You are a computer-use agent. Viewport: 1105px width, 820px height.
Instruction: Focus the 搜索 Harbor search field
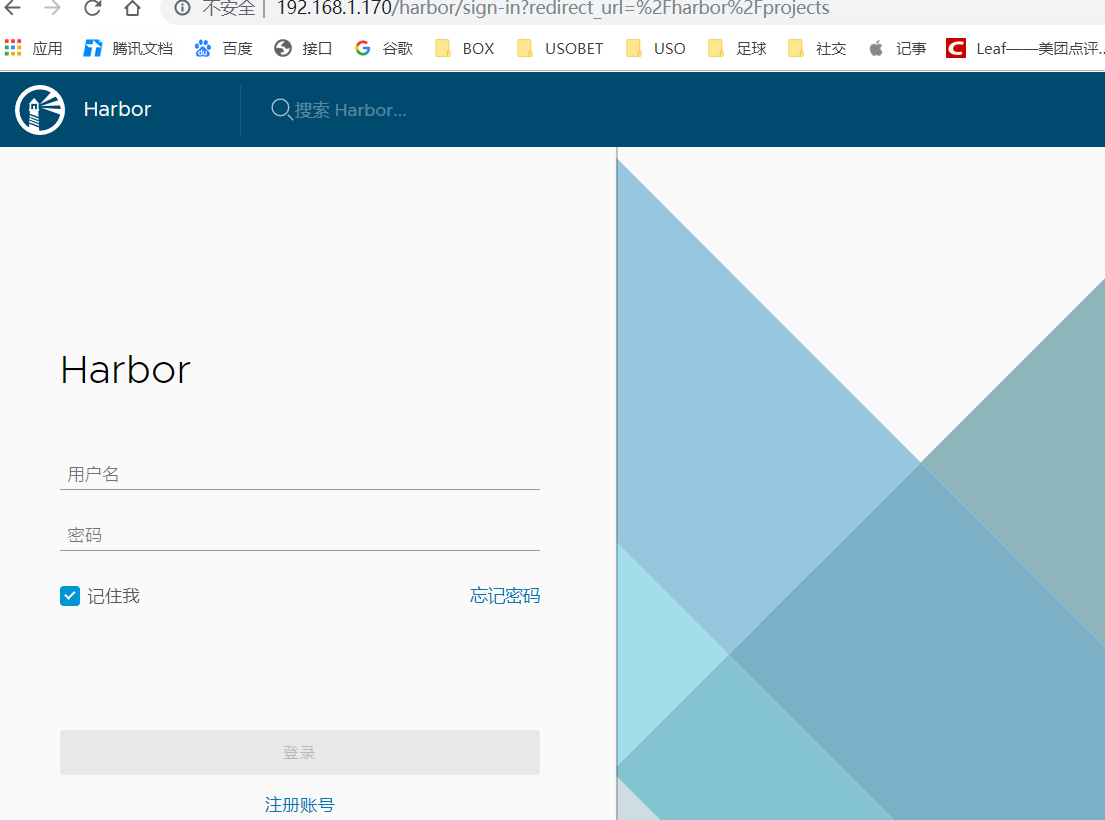click(x=350, y=110)
